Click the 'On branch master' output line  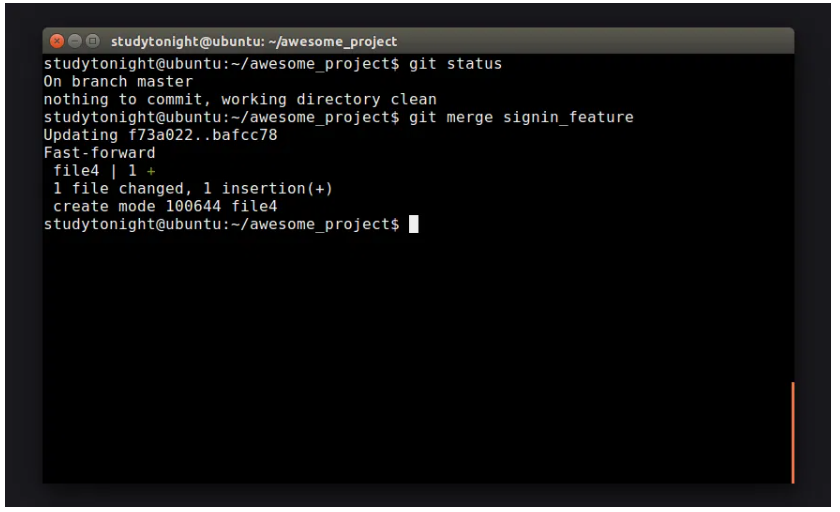pos(118,81)
